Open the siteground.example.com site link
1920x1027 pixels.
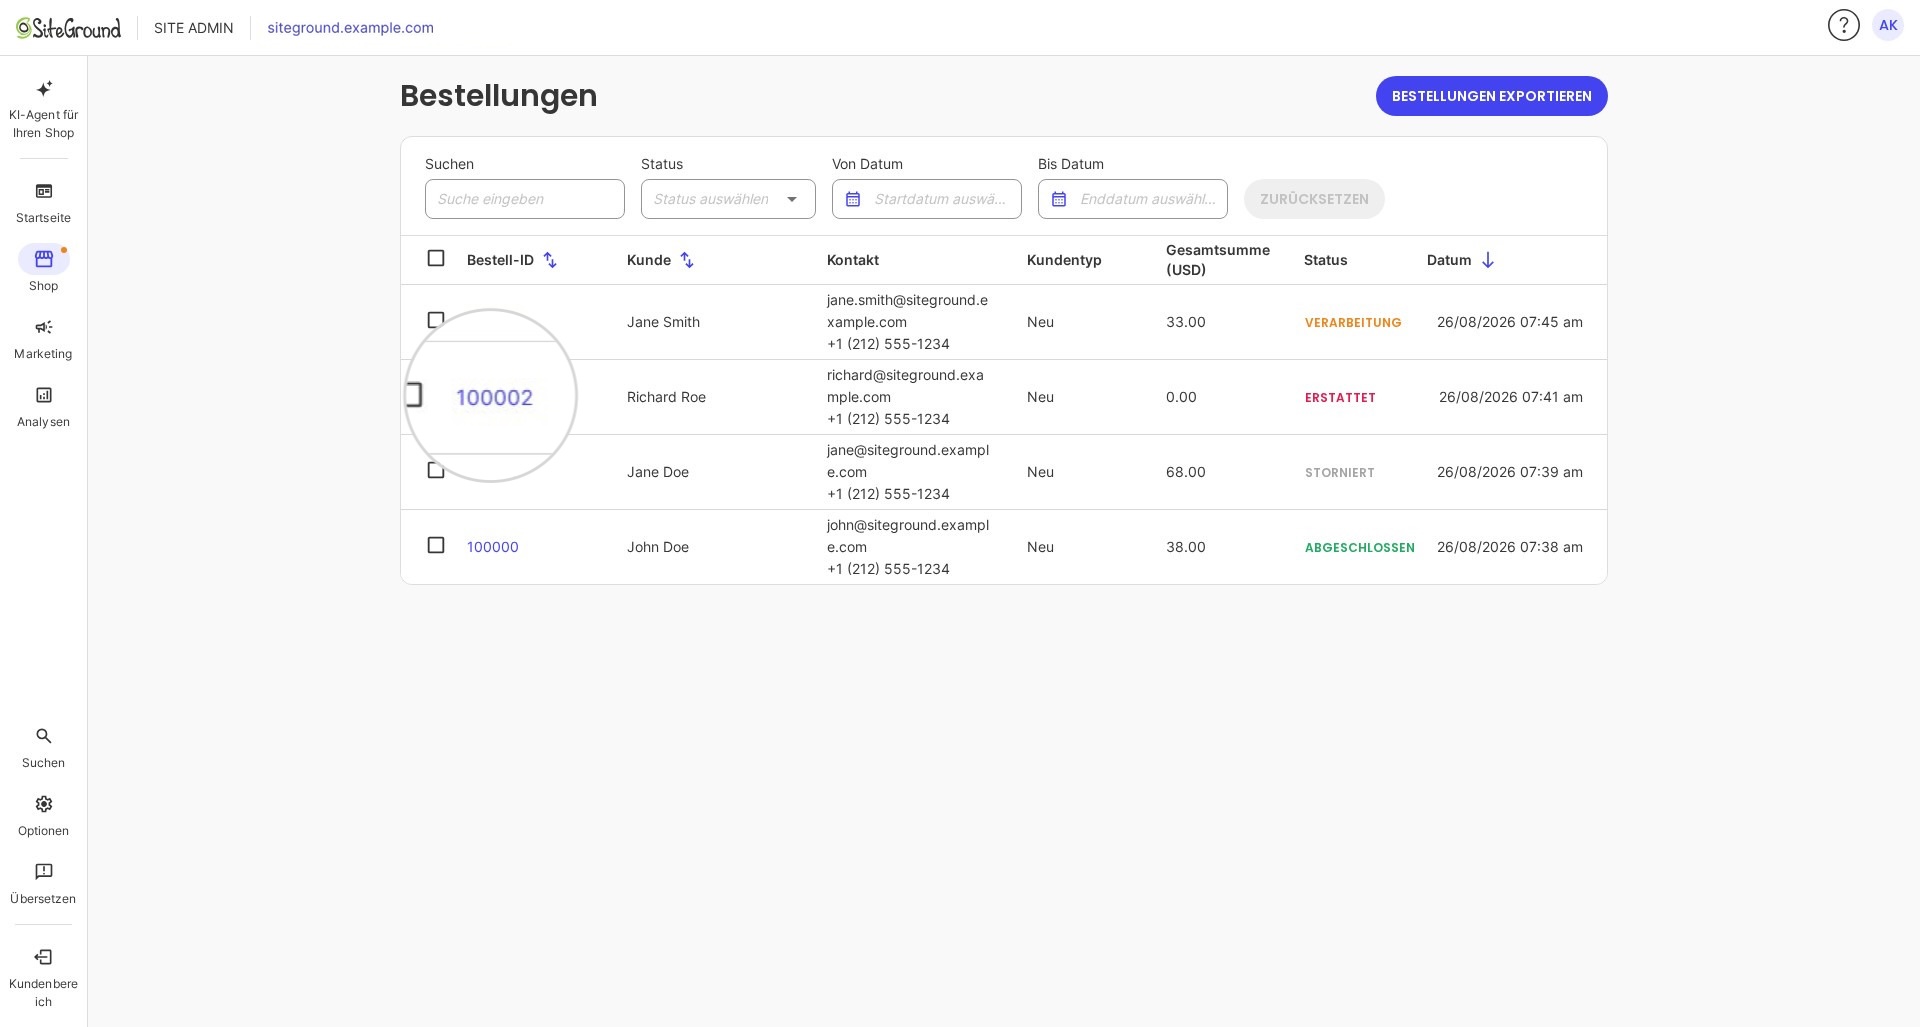(x=351, y=28)
